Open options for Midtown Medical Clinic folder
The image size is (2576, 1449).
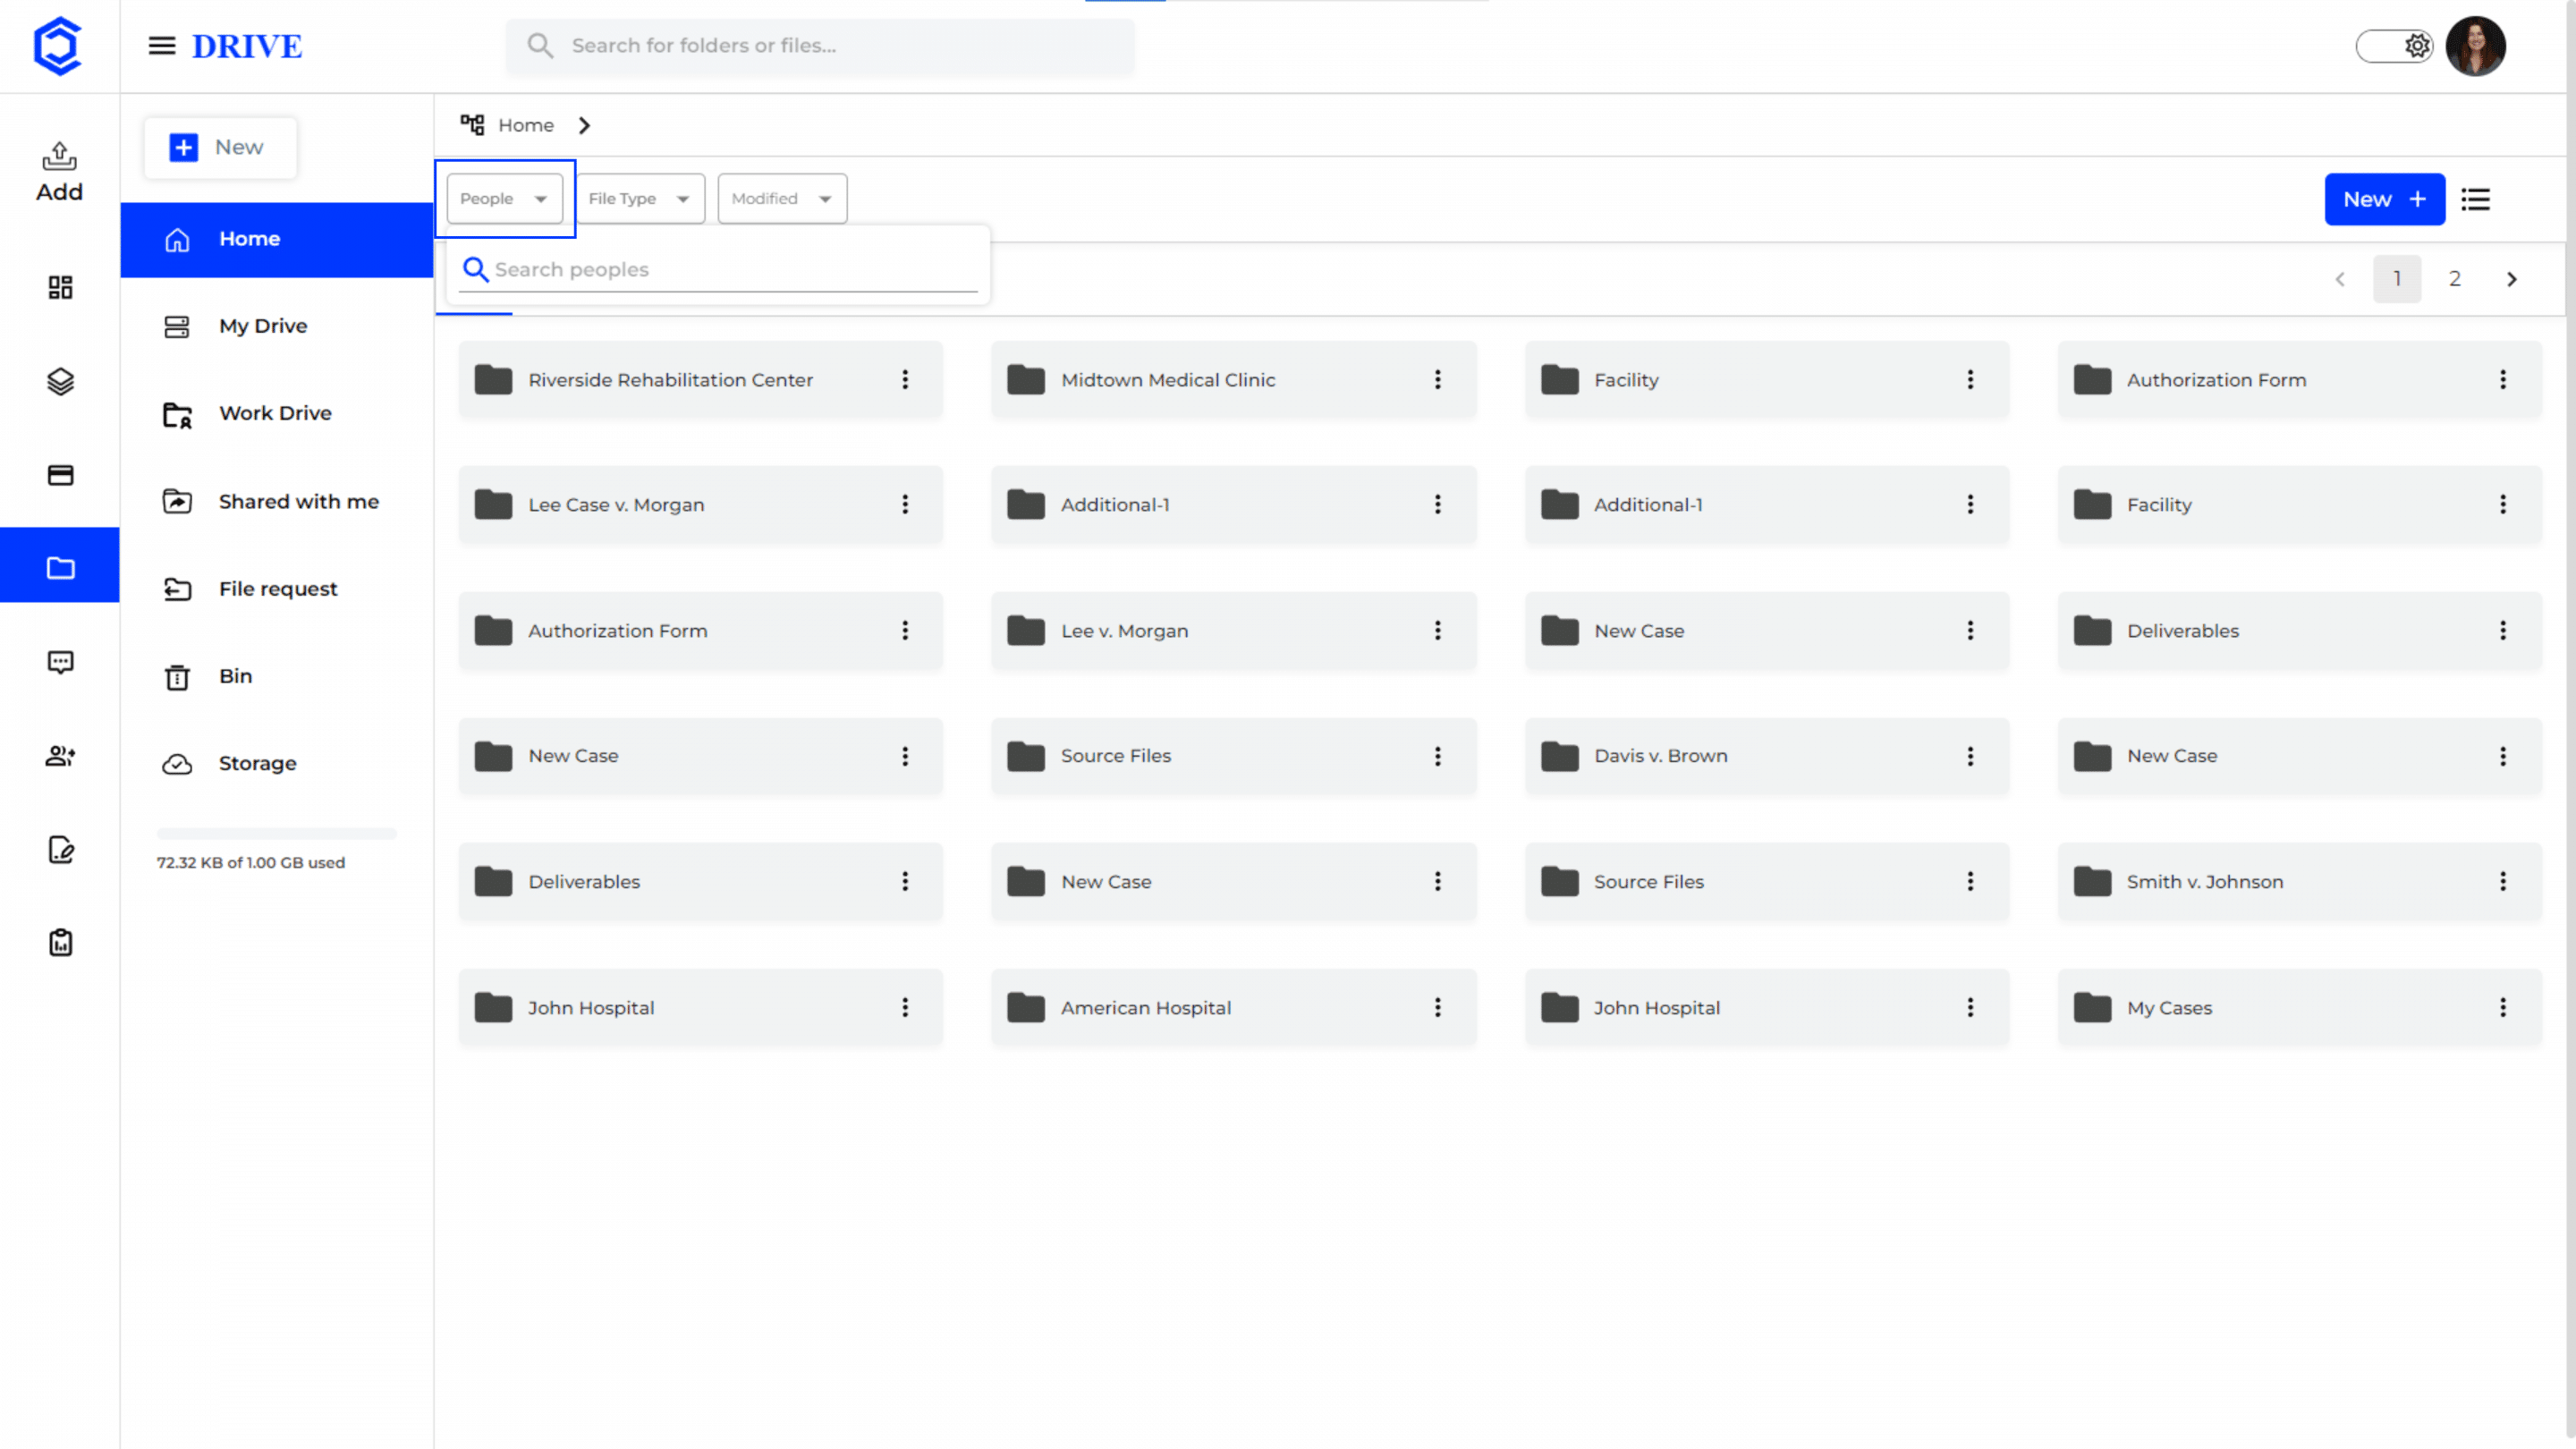pos(1438,380)
